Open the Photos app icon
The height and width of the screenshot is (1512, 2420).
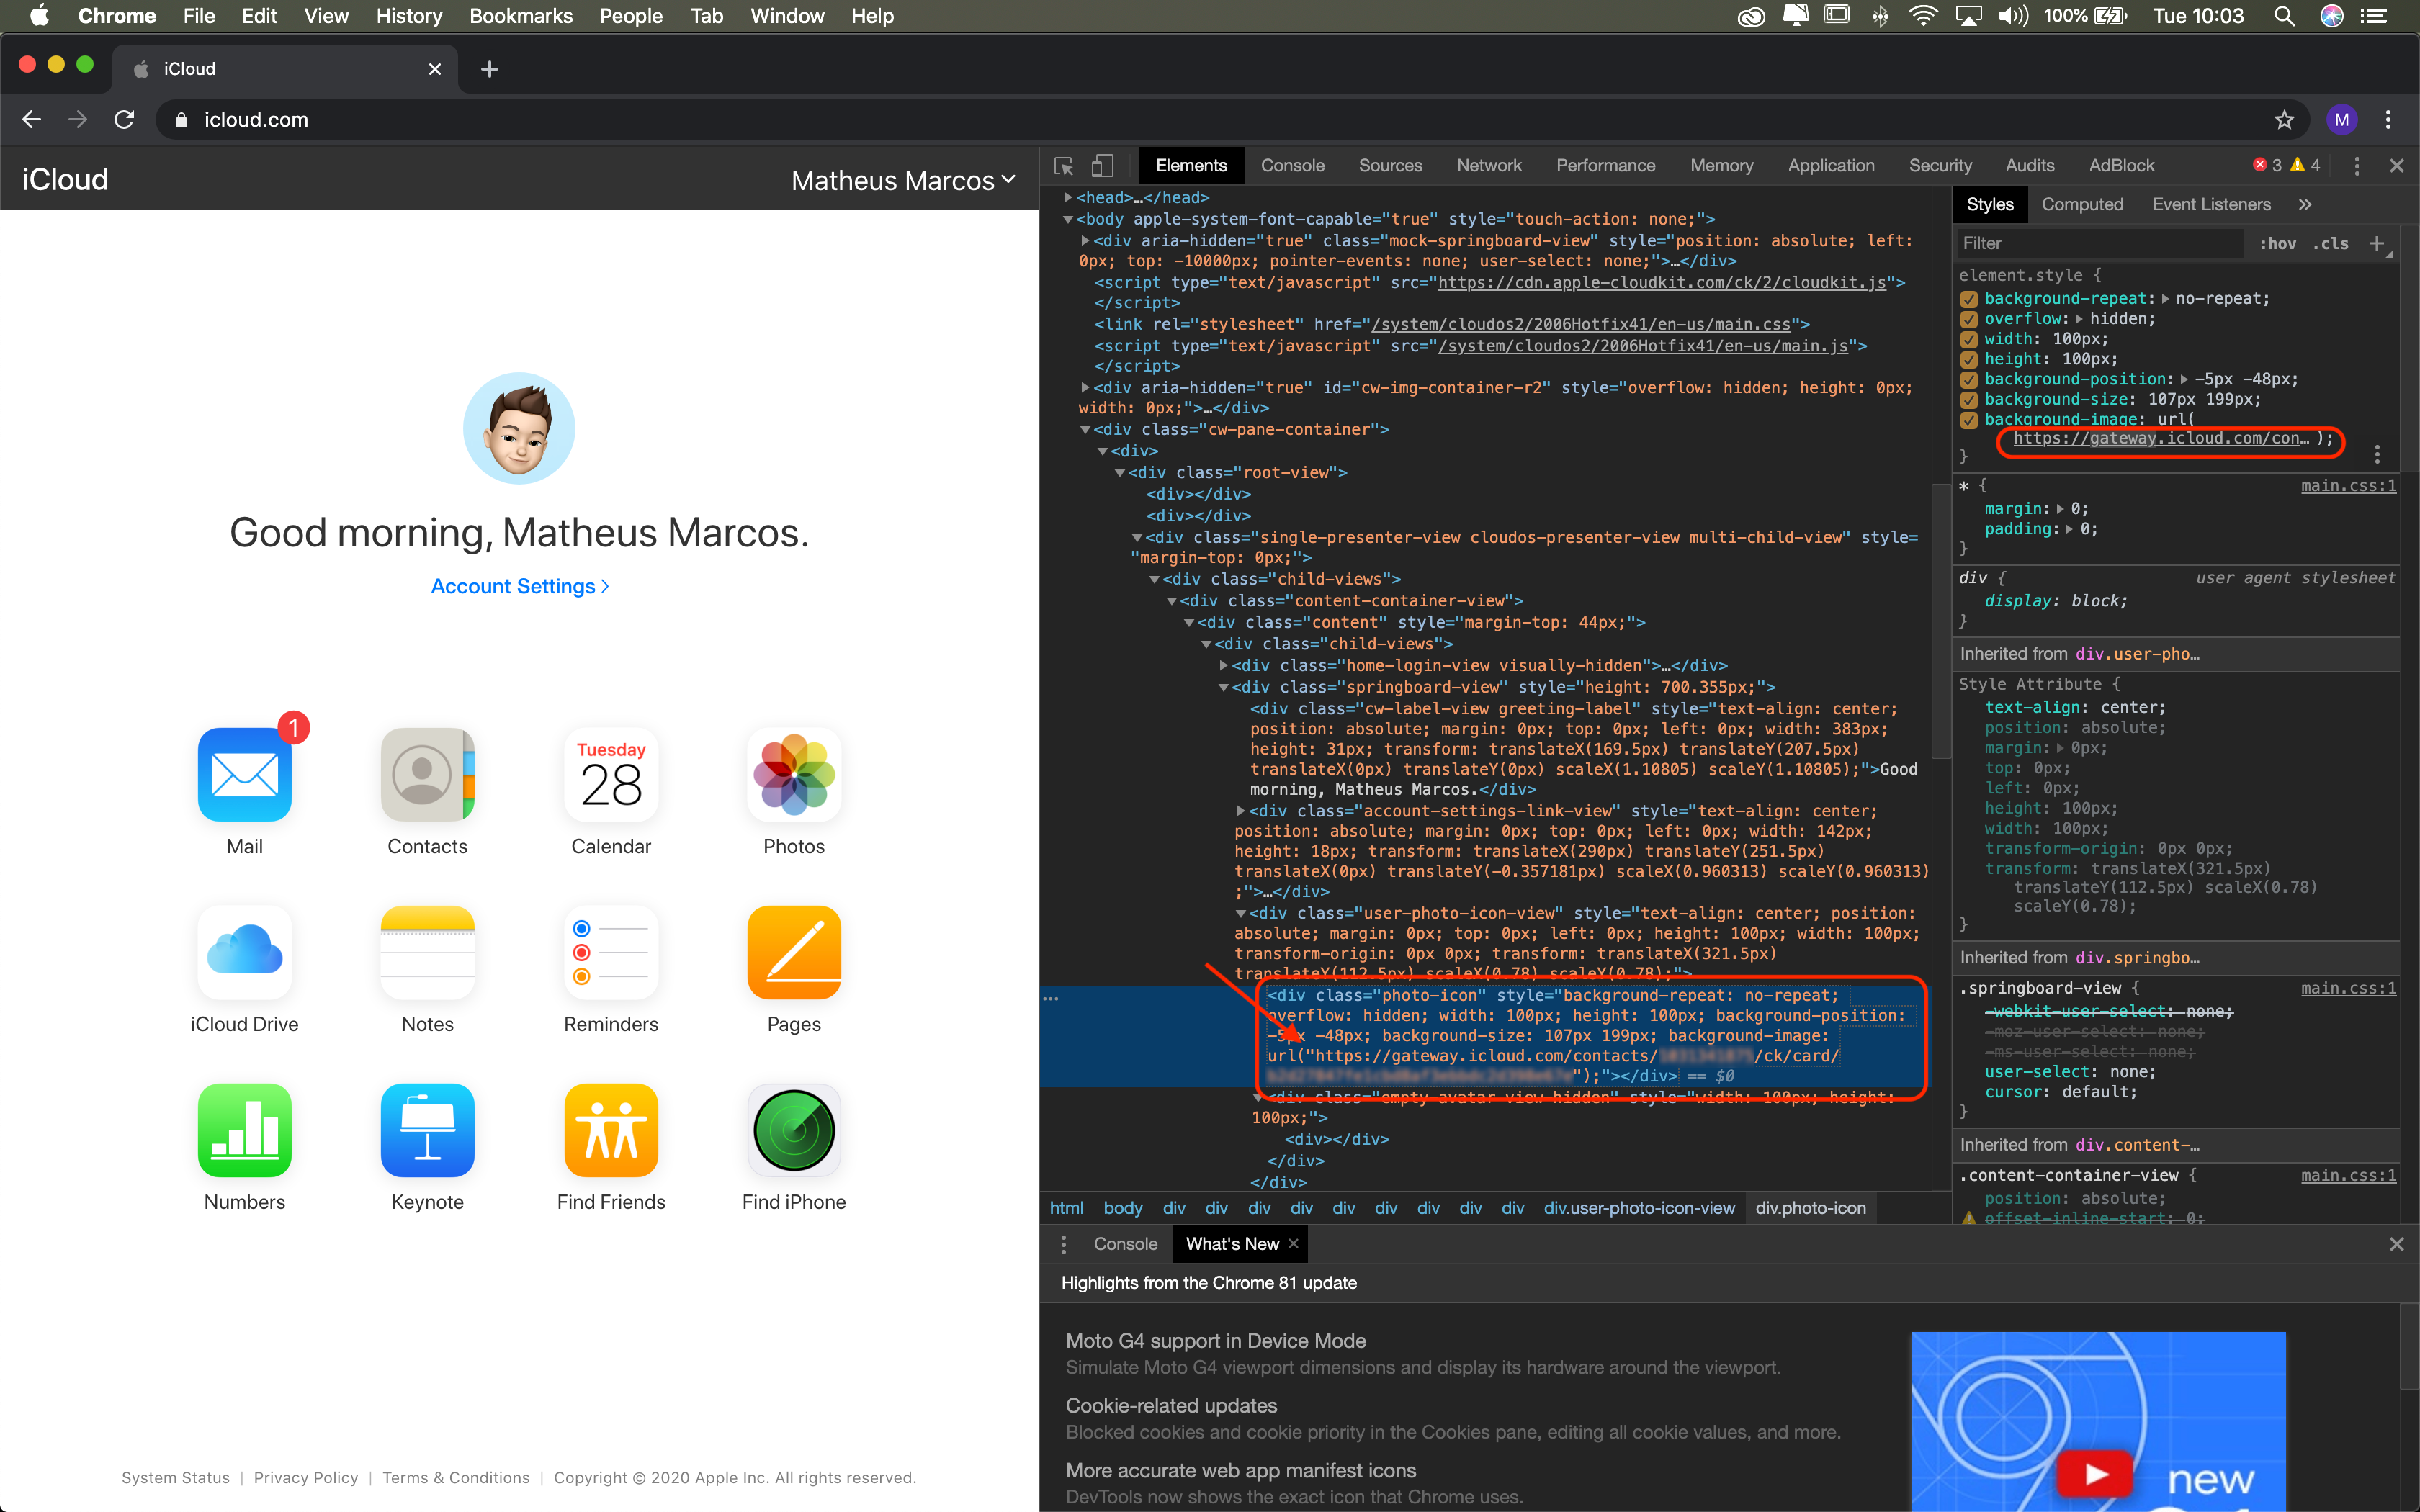(793, 775)
